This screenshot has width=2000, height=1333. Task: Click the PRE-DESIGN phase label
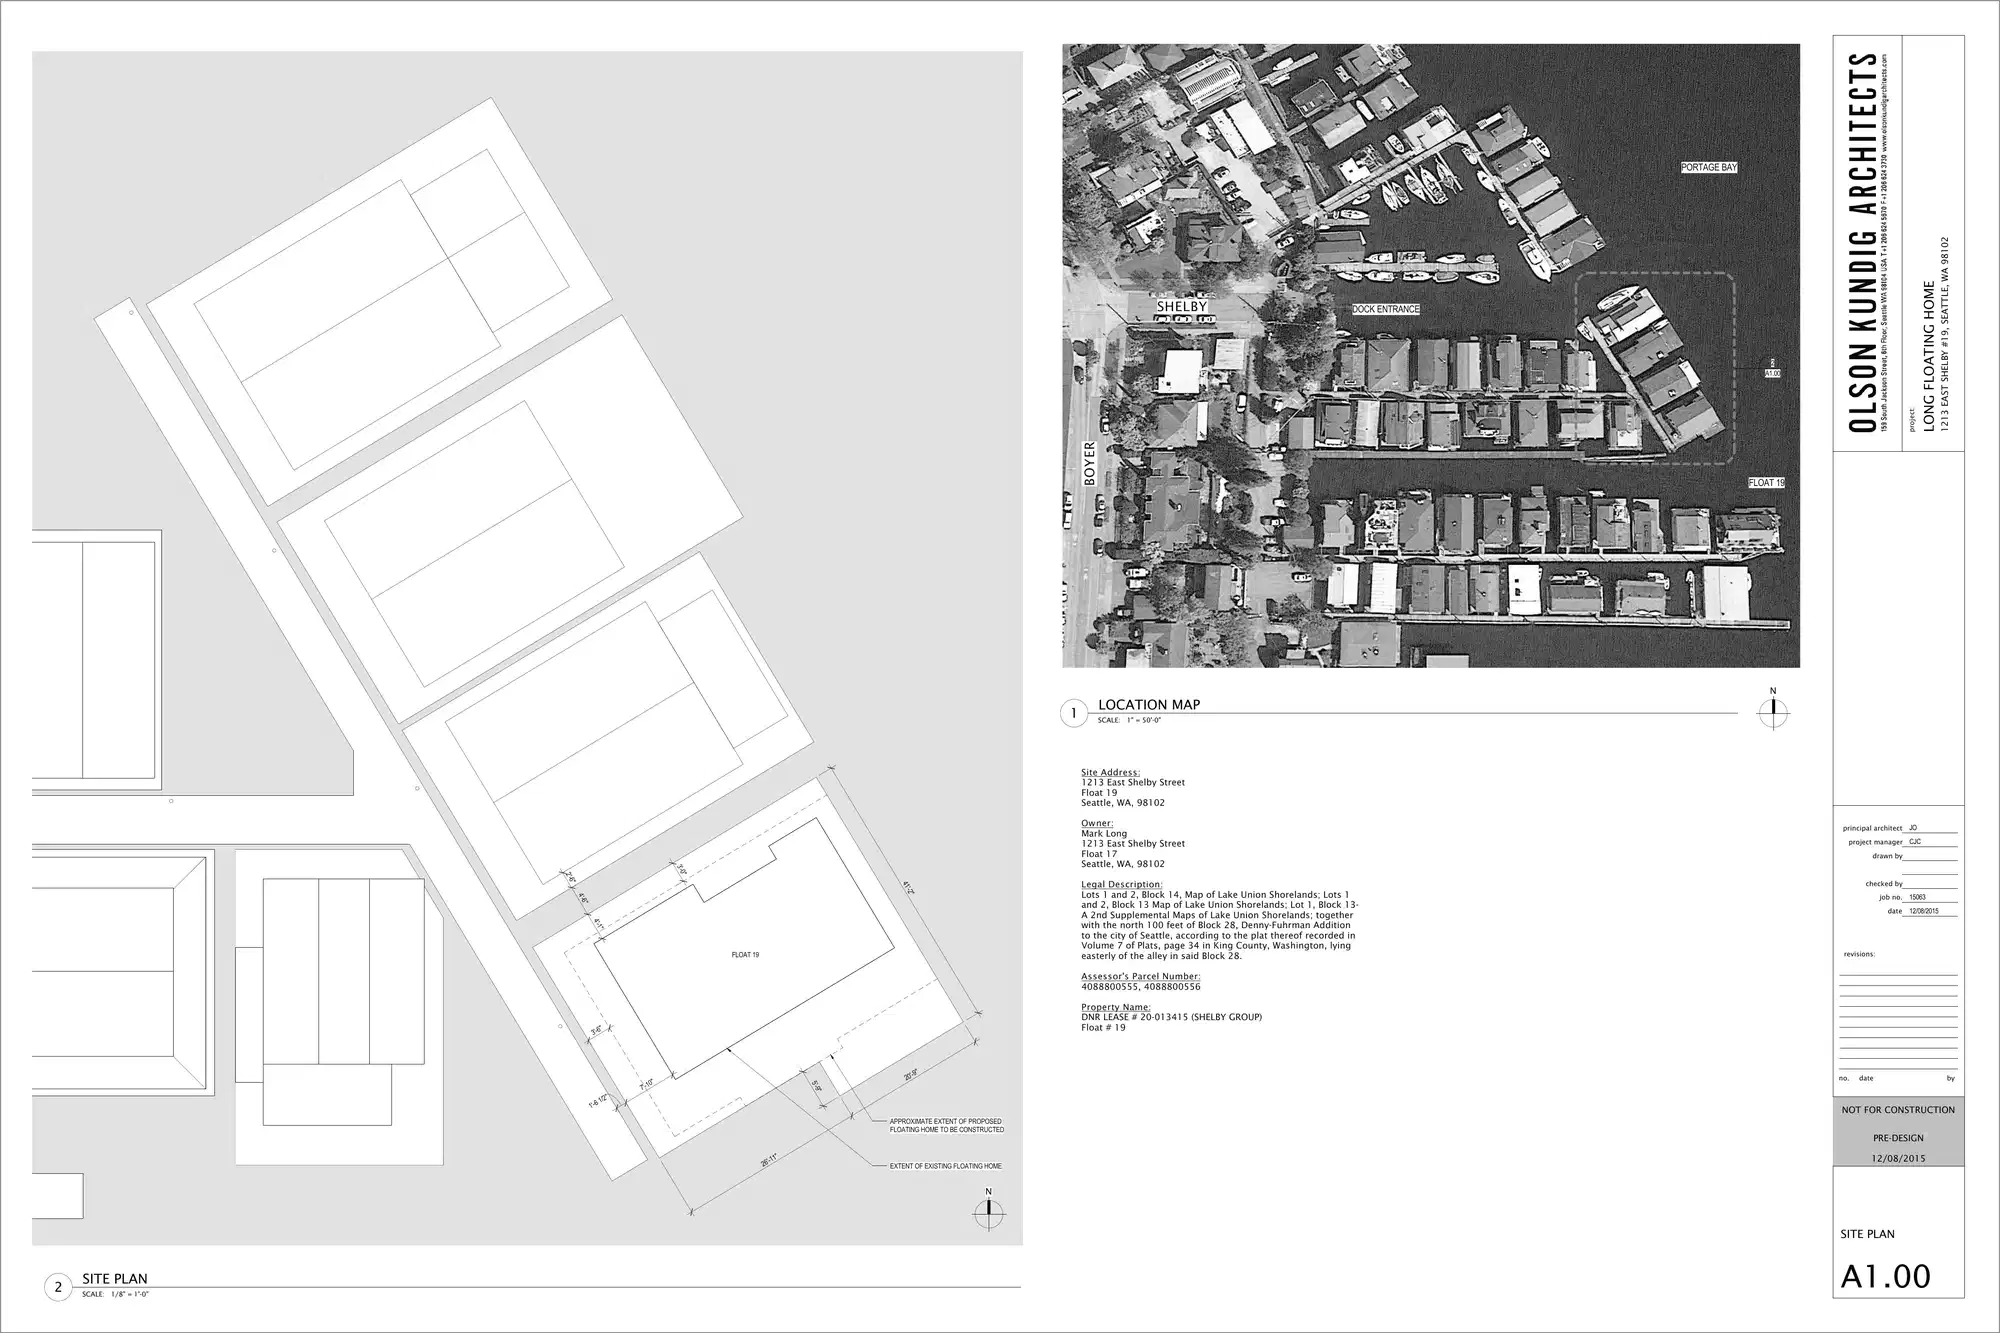click(1898, 1137)
